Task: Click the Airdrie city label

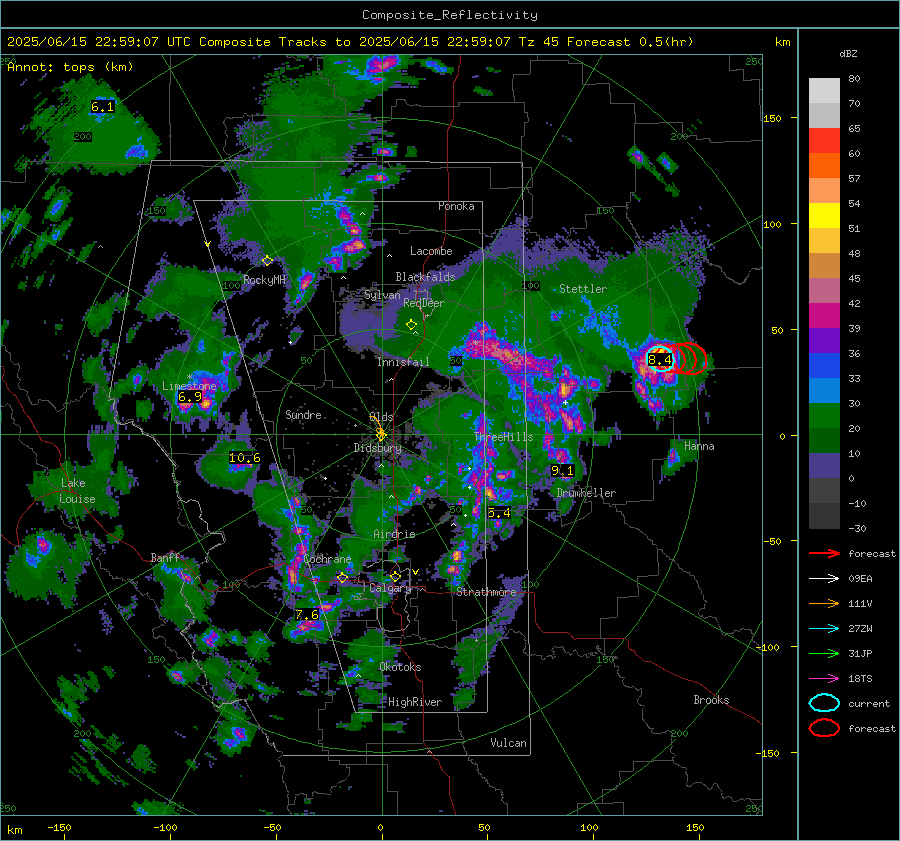Action: coord(394,534)
